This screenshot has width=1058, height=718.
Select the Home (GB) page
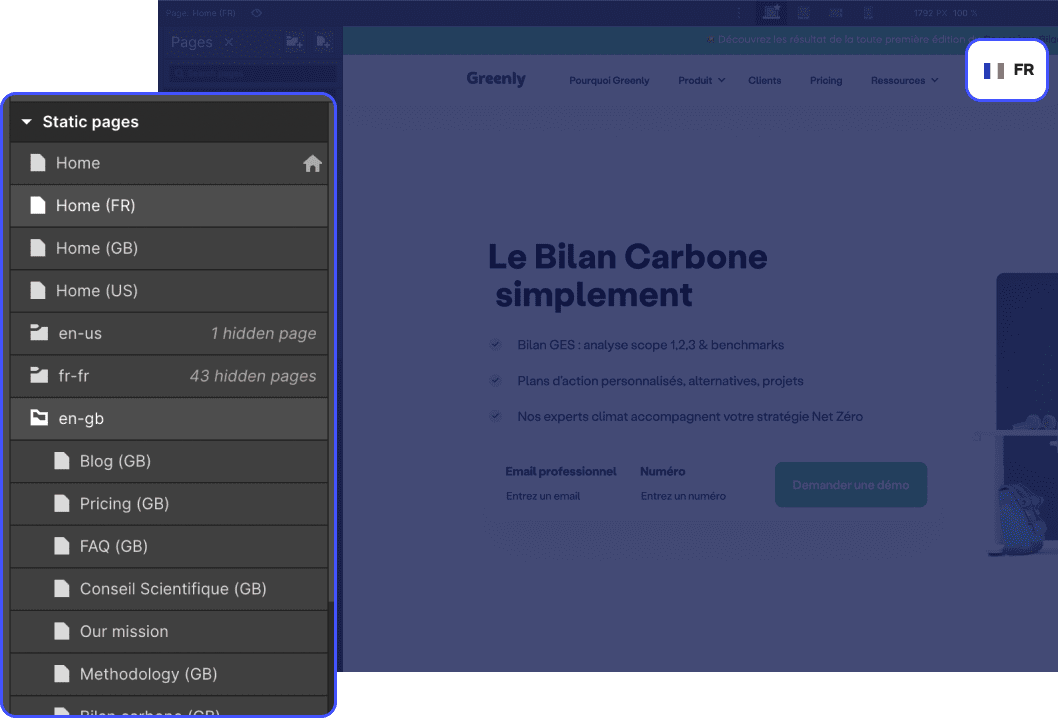coord(169,248)
